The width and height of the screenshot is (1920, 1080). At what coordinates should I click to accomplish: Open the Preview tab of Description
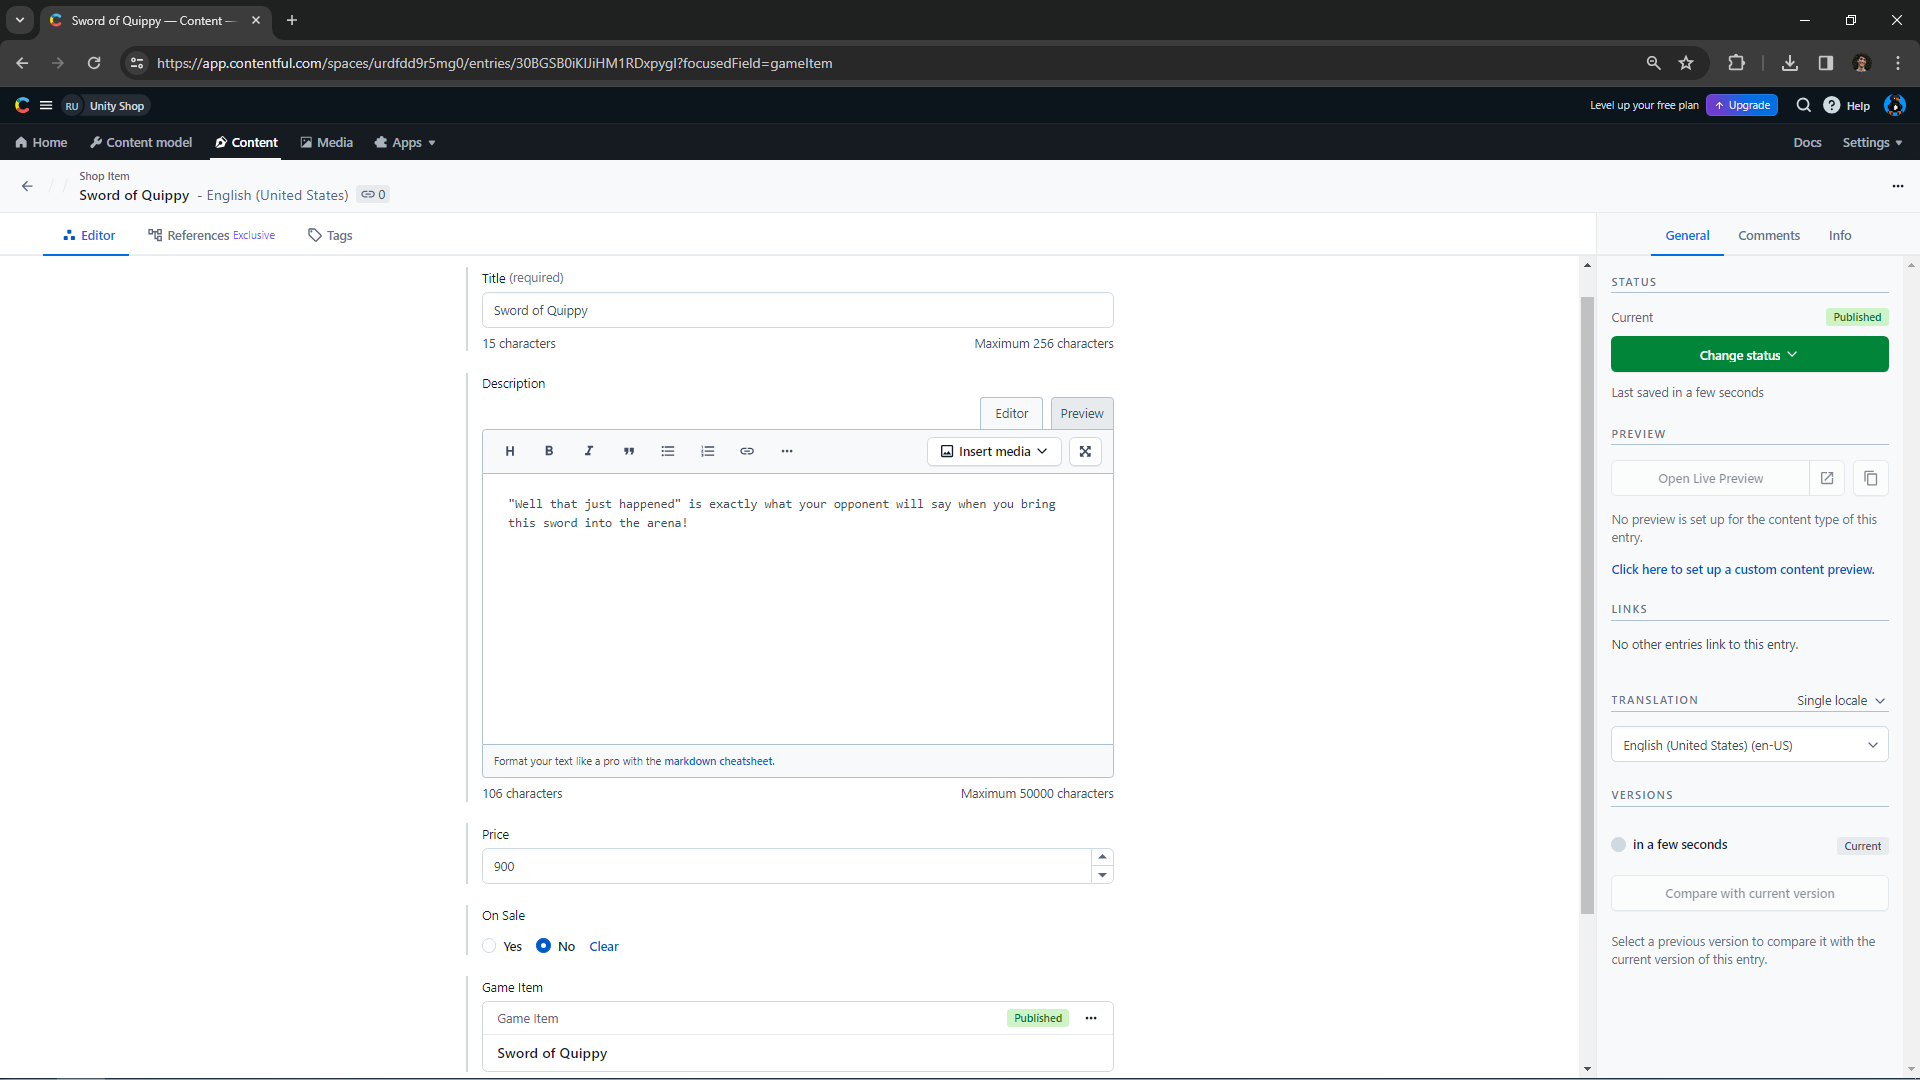[x=1081, y=414]
